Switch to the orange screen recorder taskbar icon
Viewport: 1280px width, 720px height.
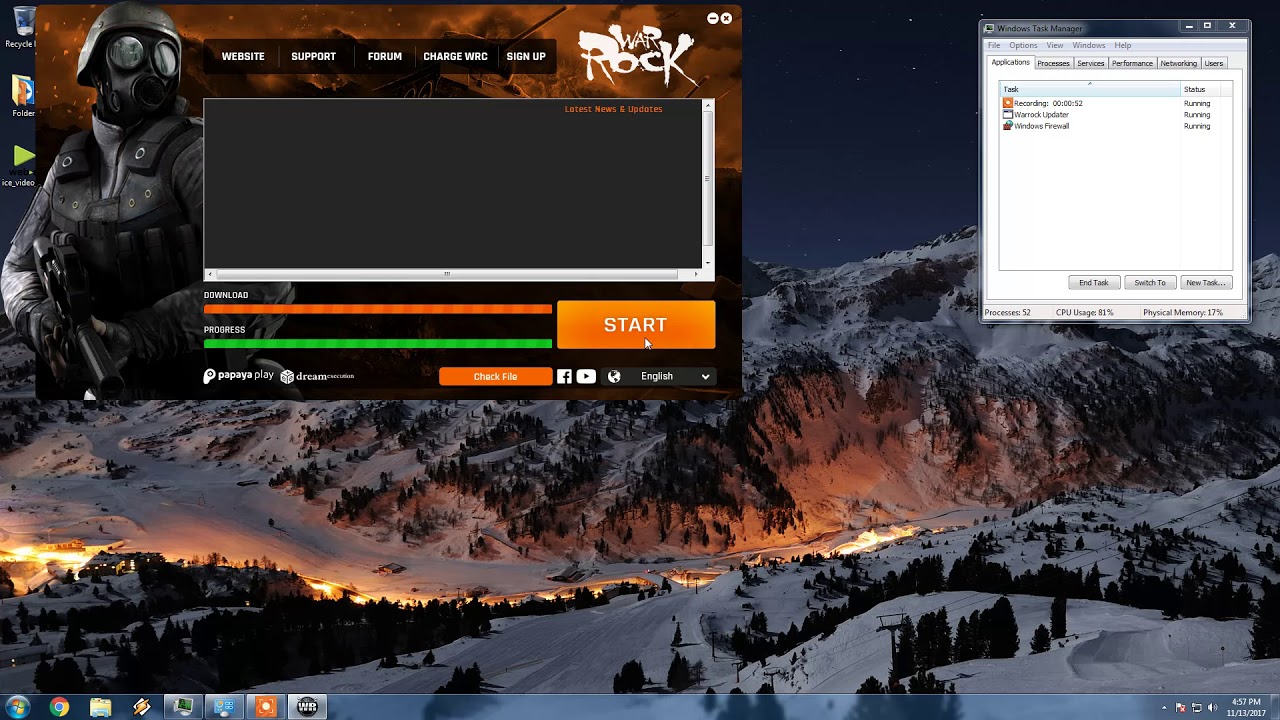coord(265,707)
